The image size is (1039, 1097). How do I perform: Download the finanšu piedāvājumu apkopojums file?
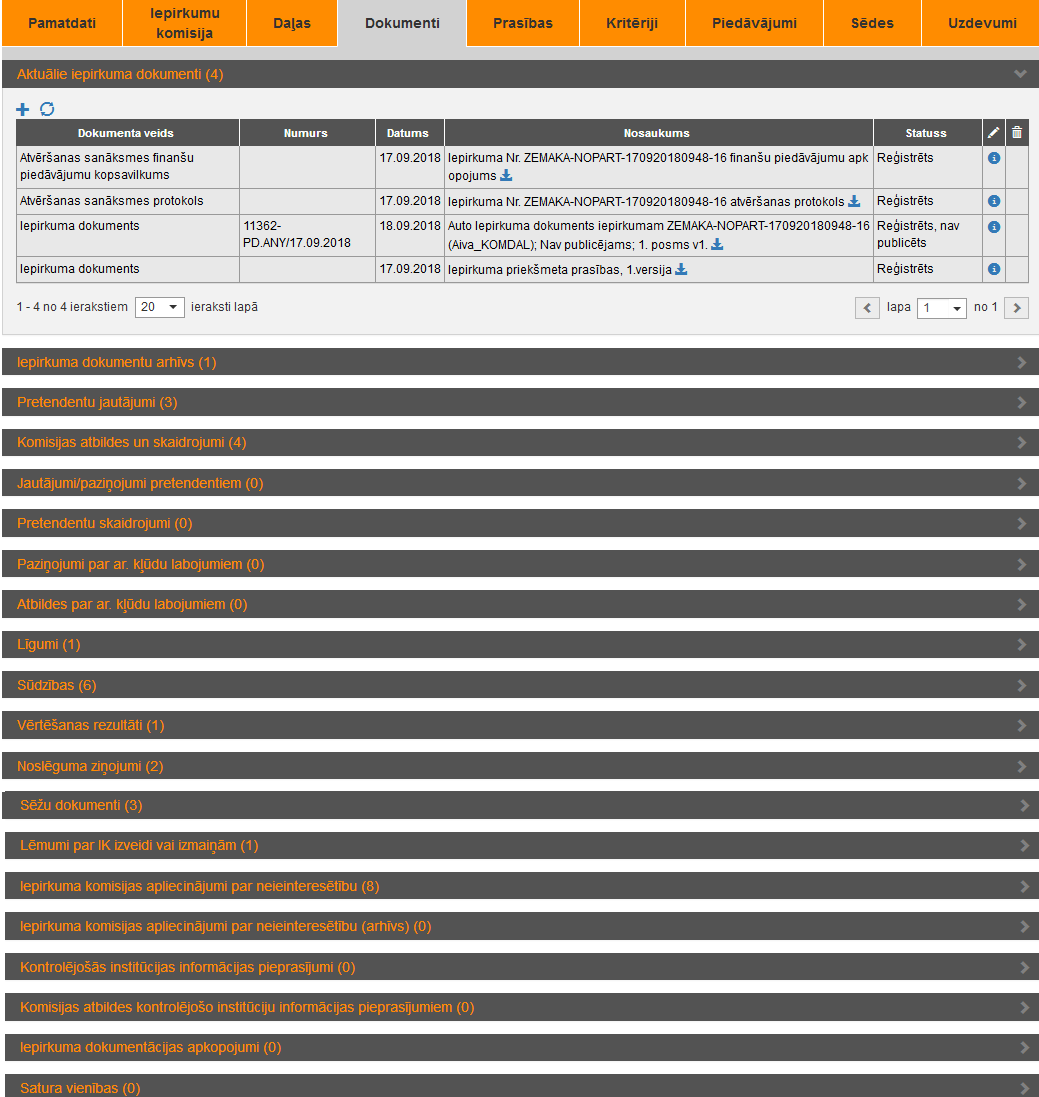click(x=506, y=175)
